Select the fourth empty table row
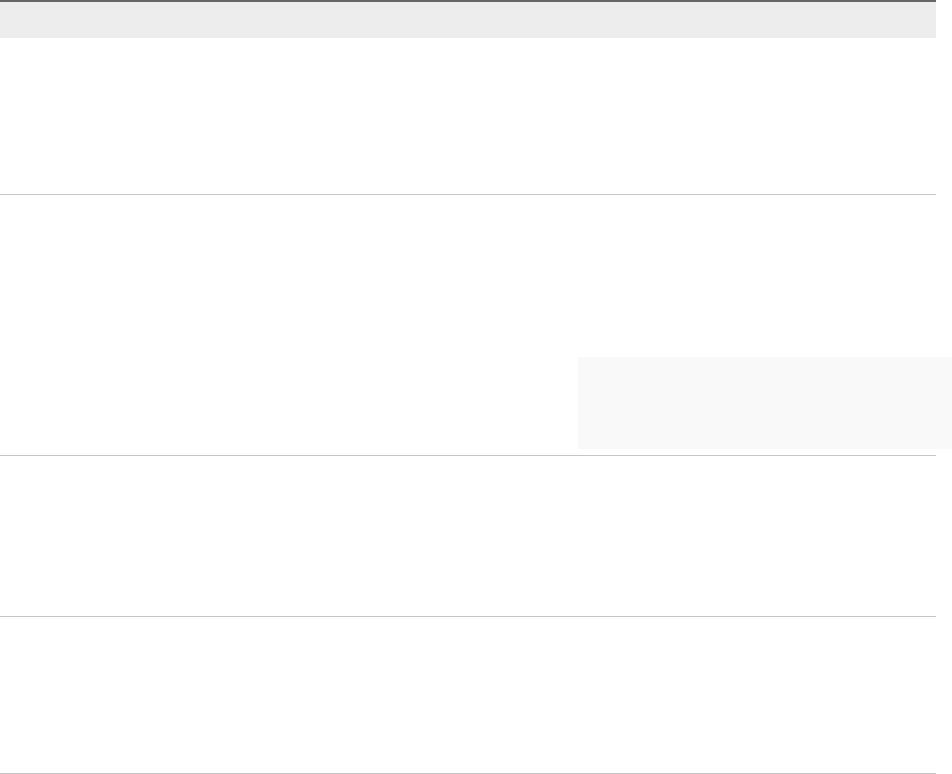The image size is (952, 774). click(468, 694)
